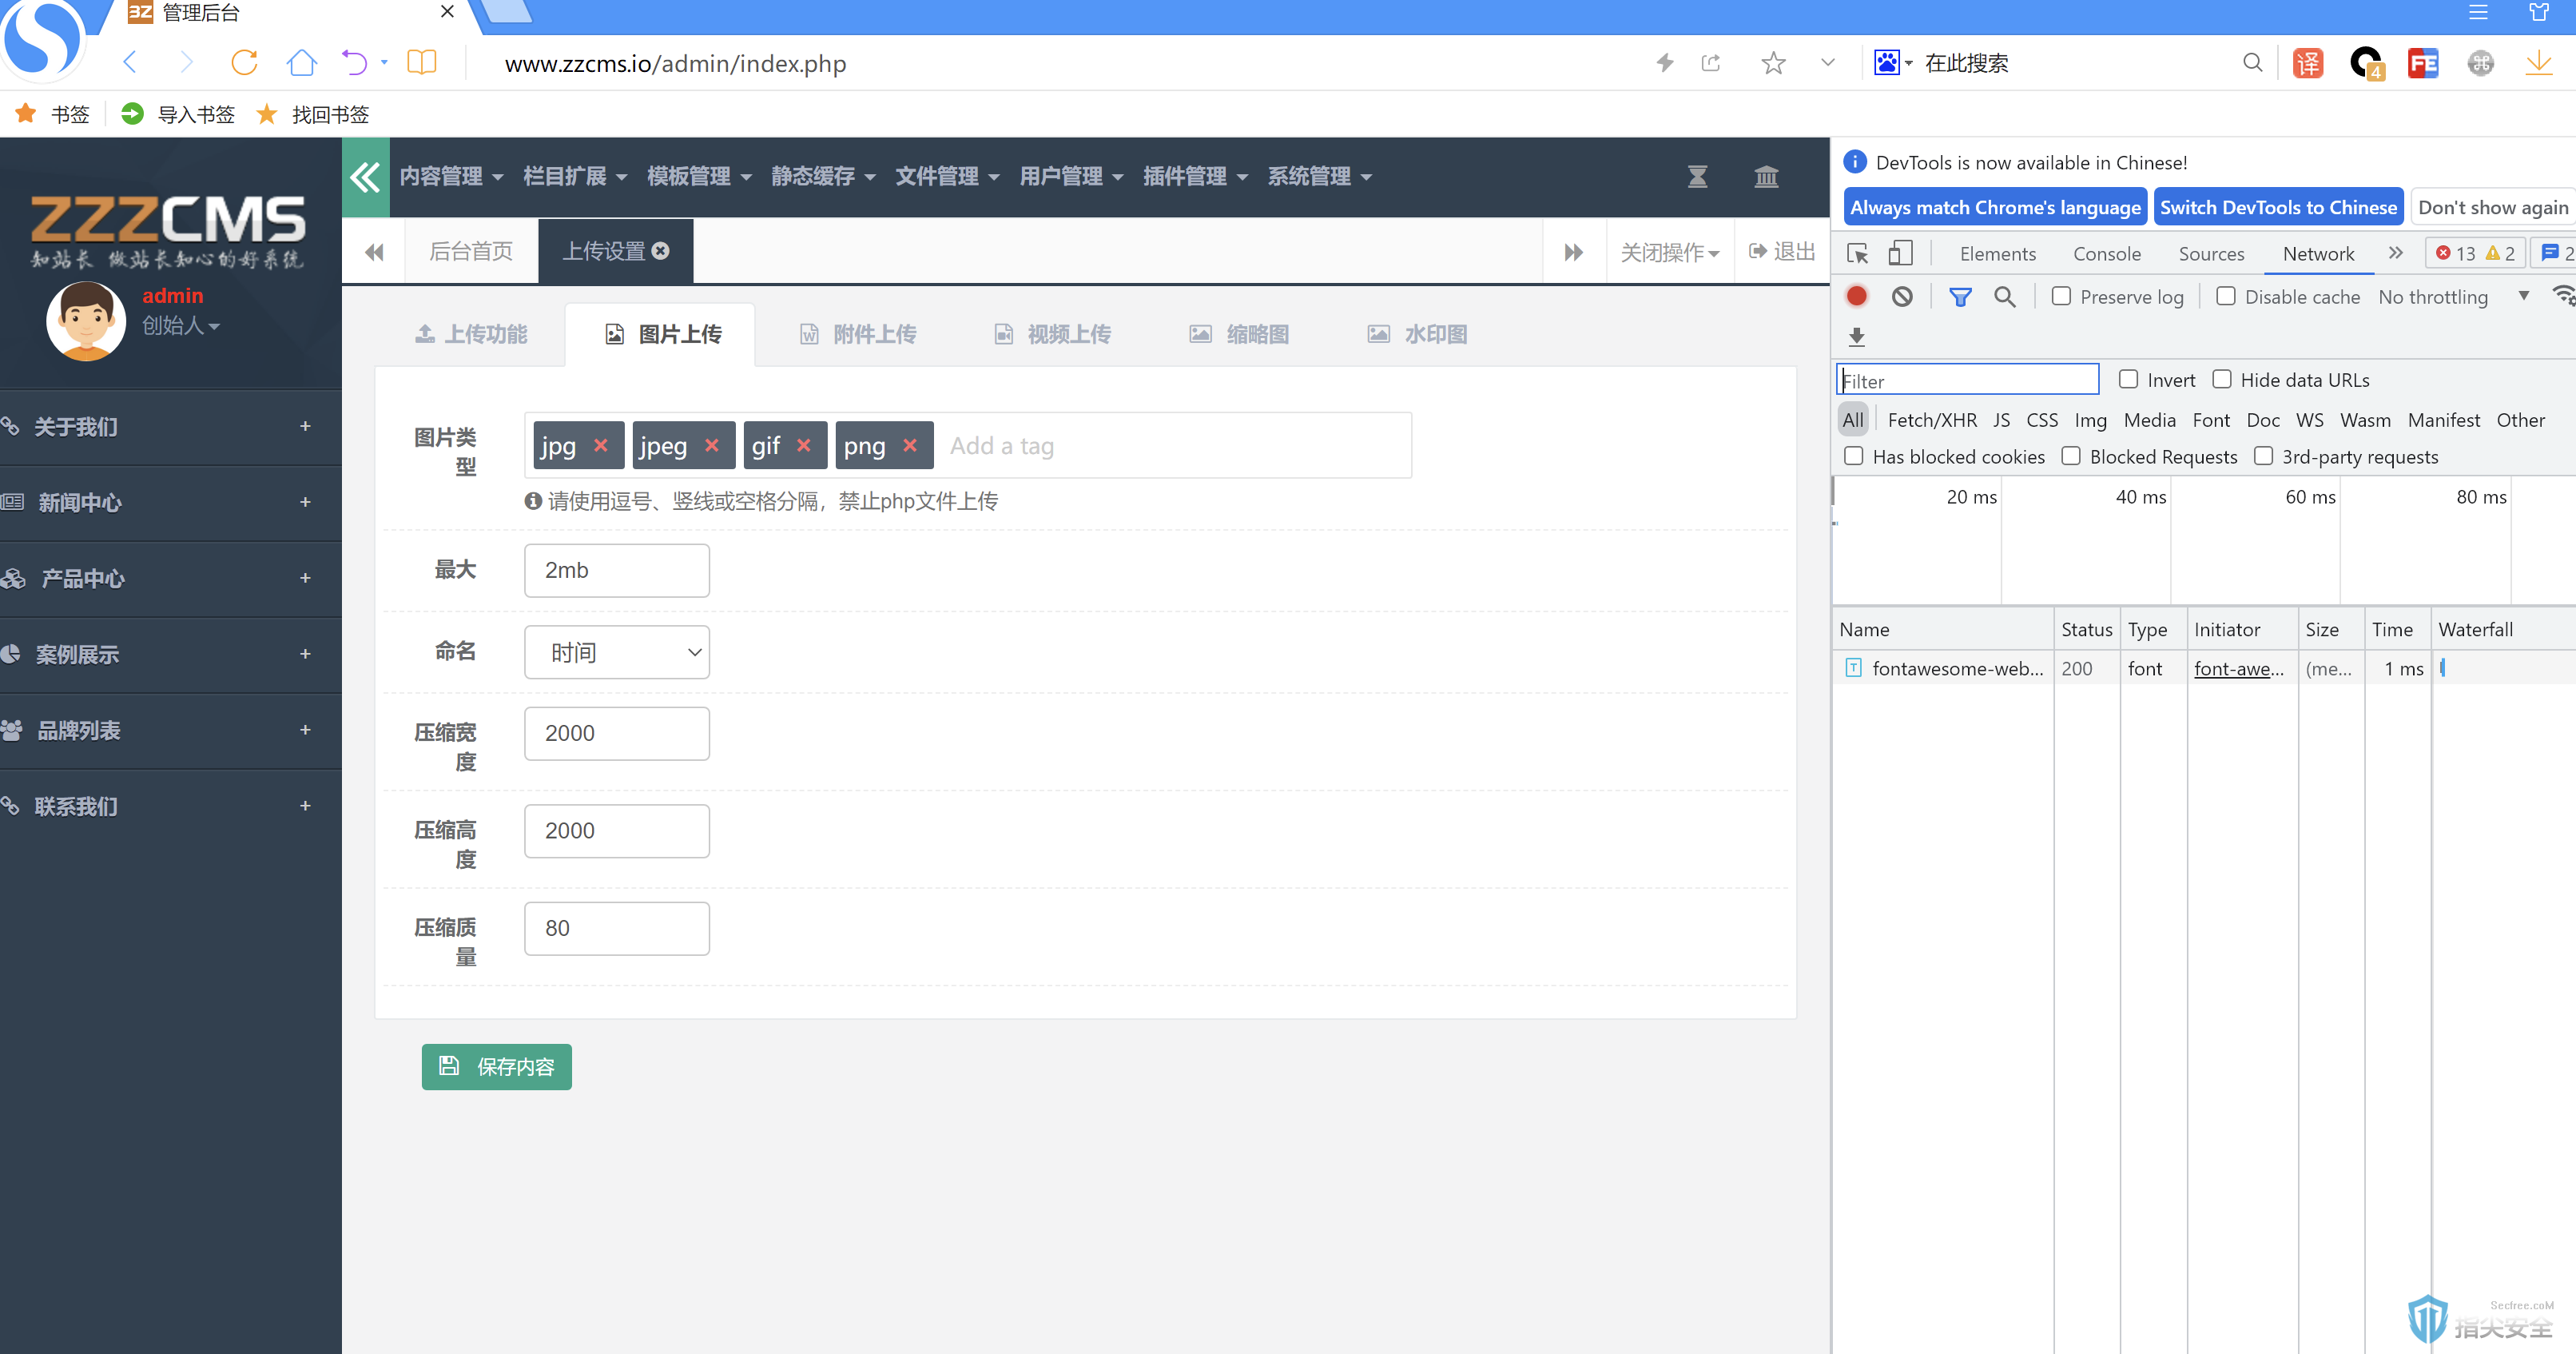Open 系统管理 dropdown menu

(1320, 177)
